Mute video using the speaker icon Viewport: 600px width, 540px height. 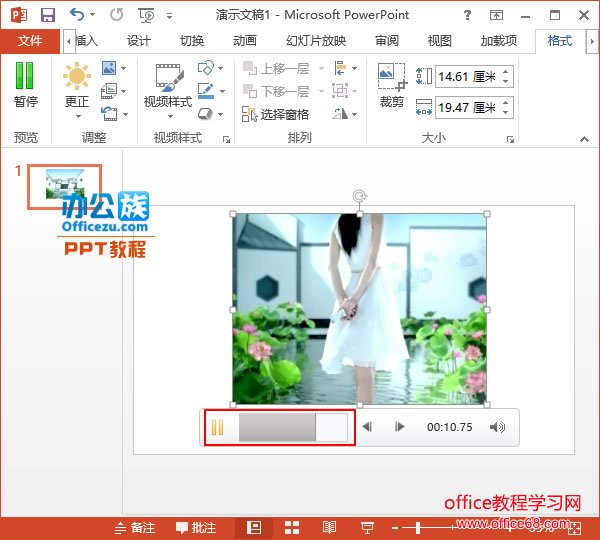pos(497,427)
